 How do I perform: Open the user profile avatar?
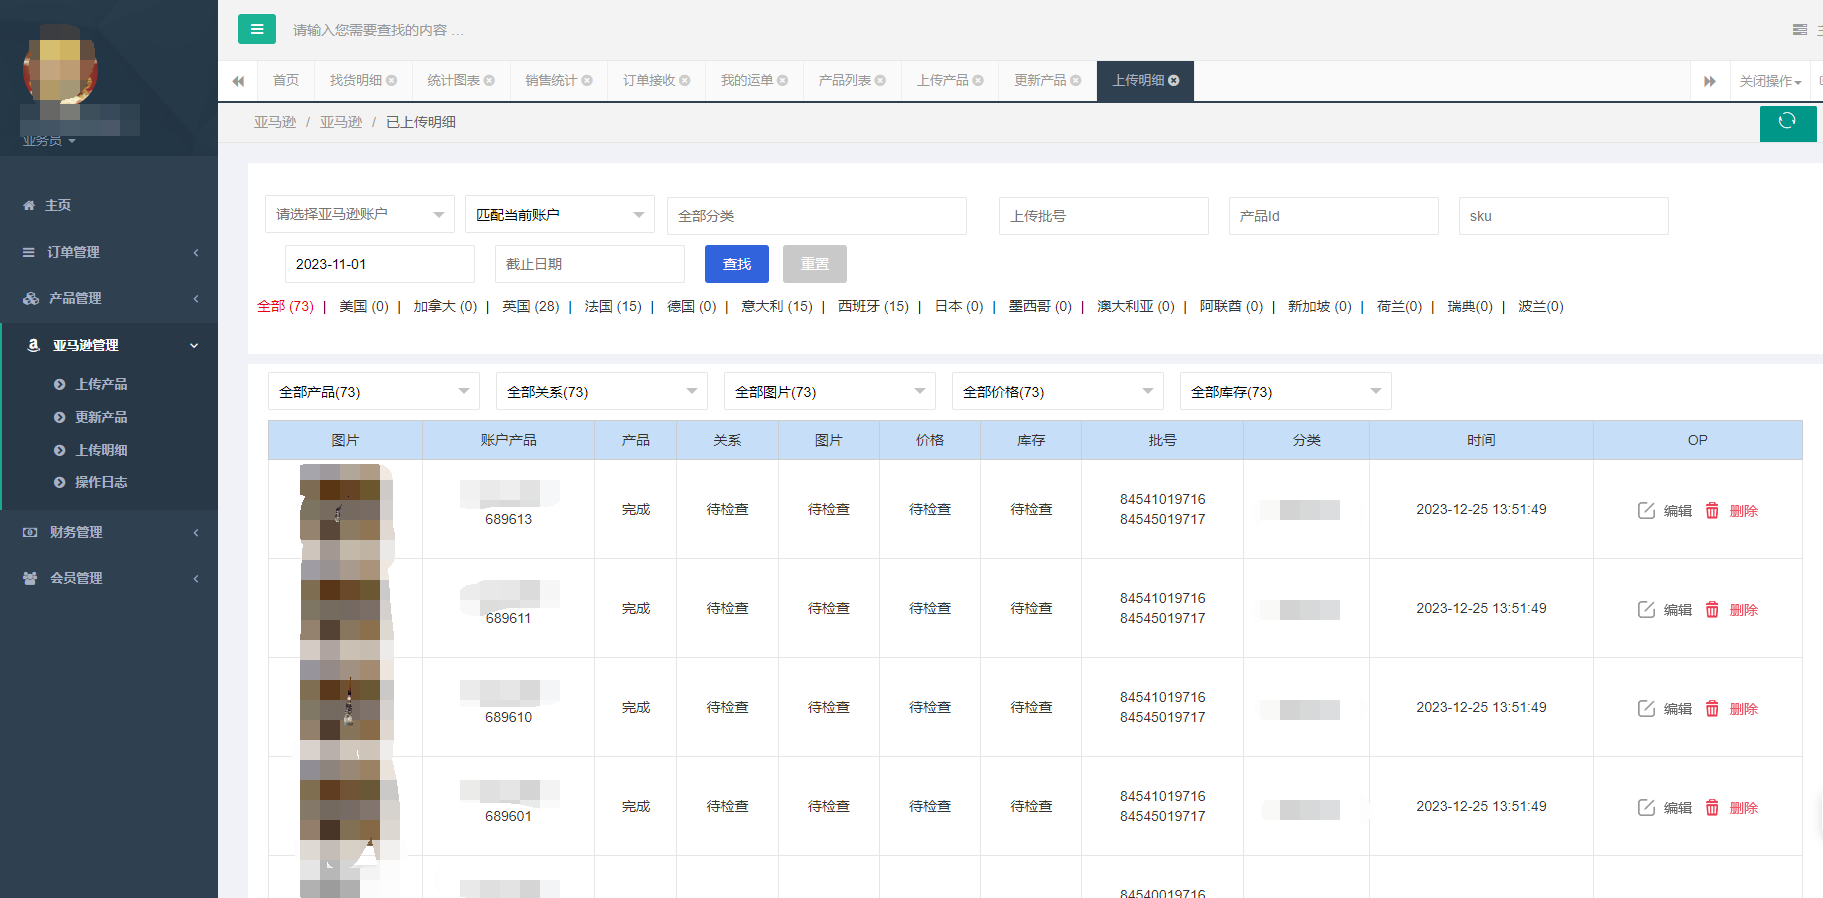(60, 66)
